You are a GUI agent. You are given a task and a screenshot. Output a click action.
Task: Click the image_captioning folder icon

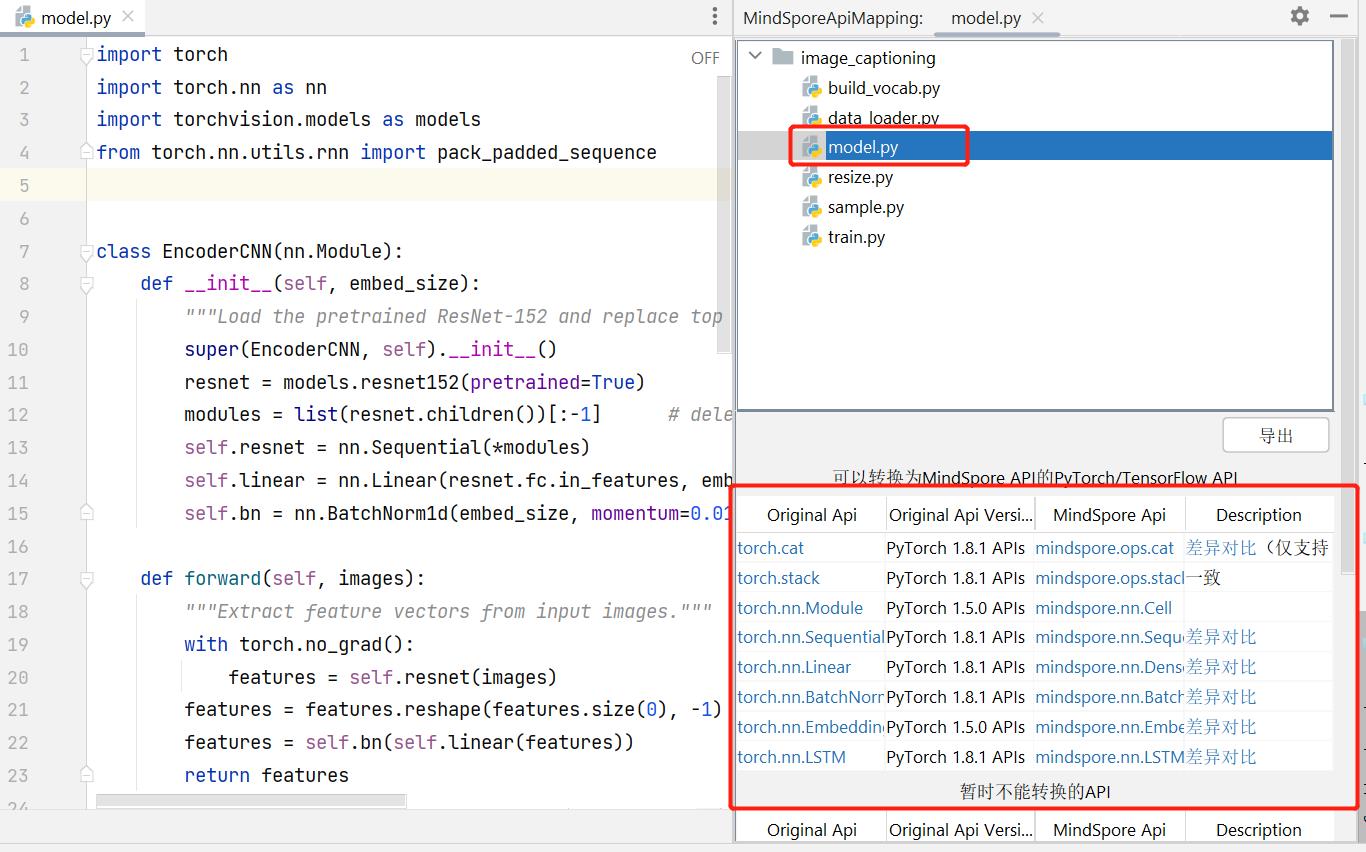[x=783, y=58]
